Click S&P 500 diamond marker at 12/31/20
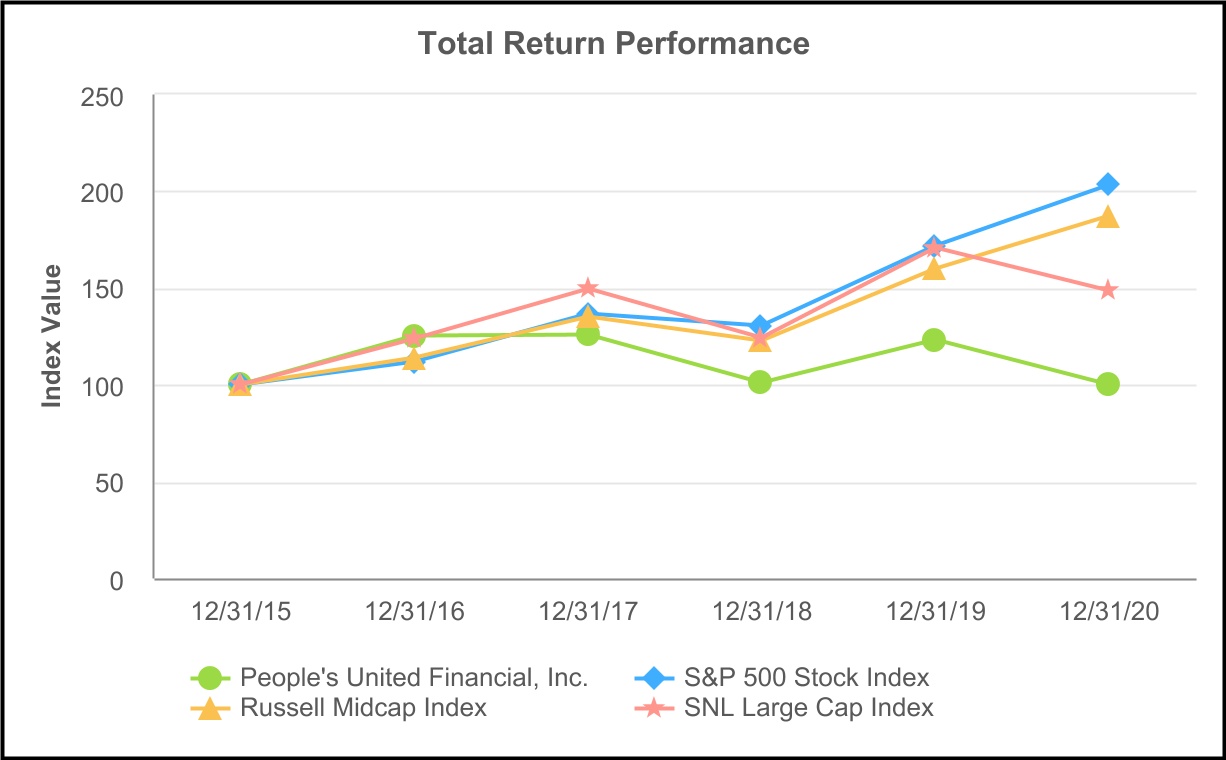This screenshot has height=760, width=1226. point(1107,184)
